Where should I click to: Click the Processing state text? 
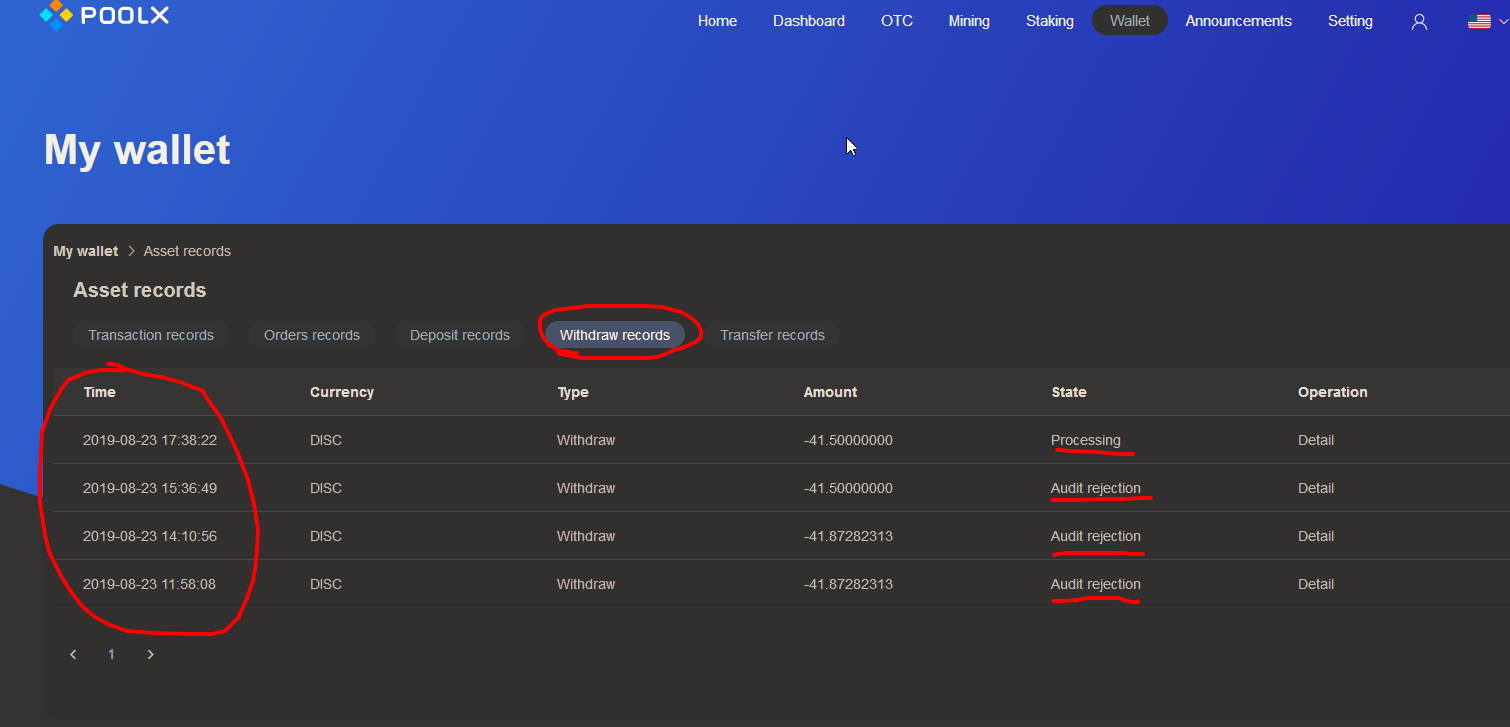coord(1086,440)
